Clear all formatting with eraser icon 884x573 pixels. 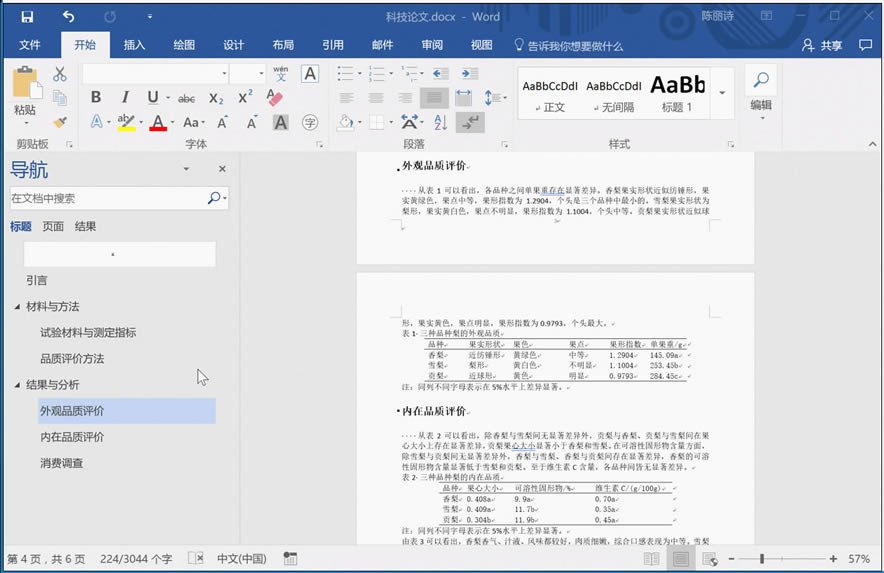click(275, 97)
